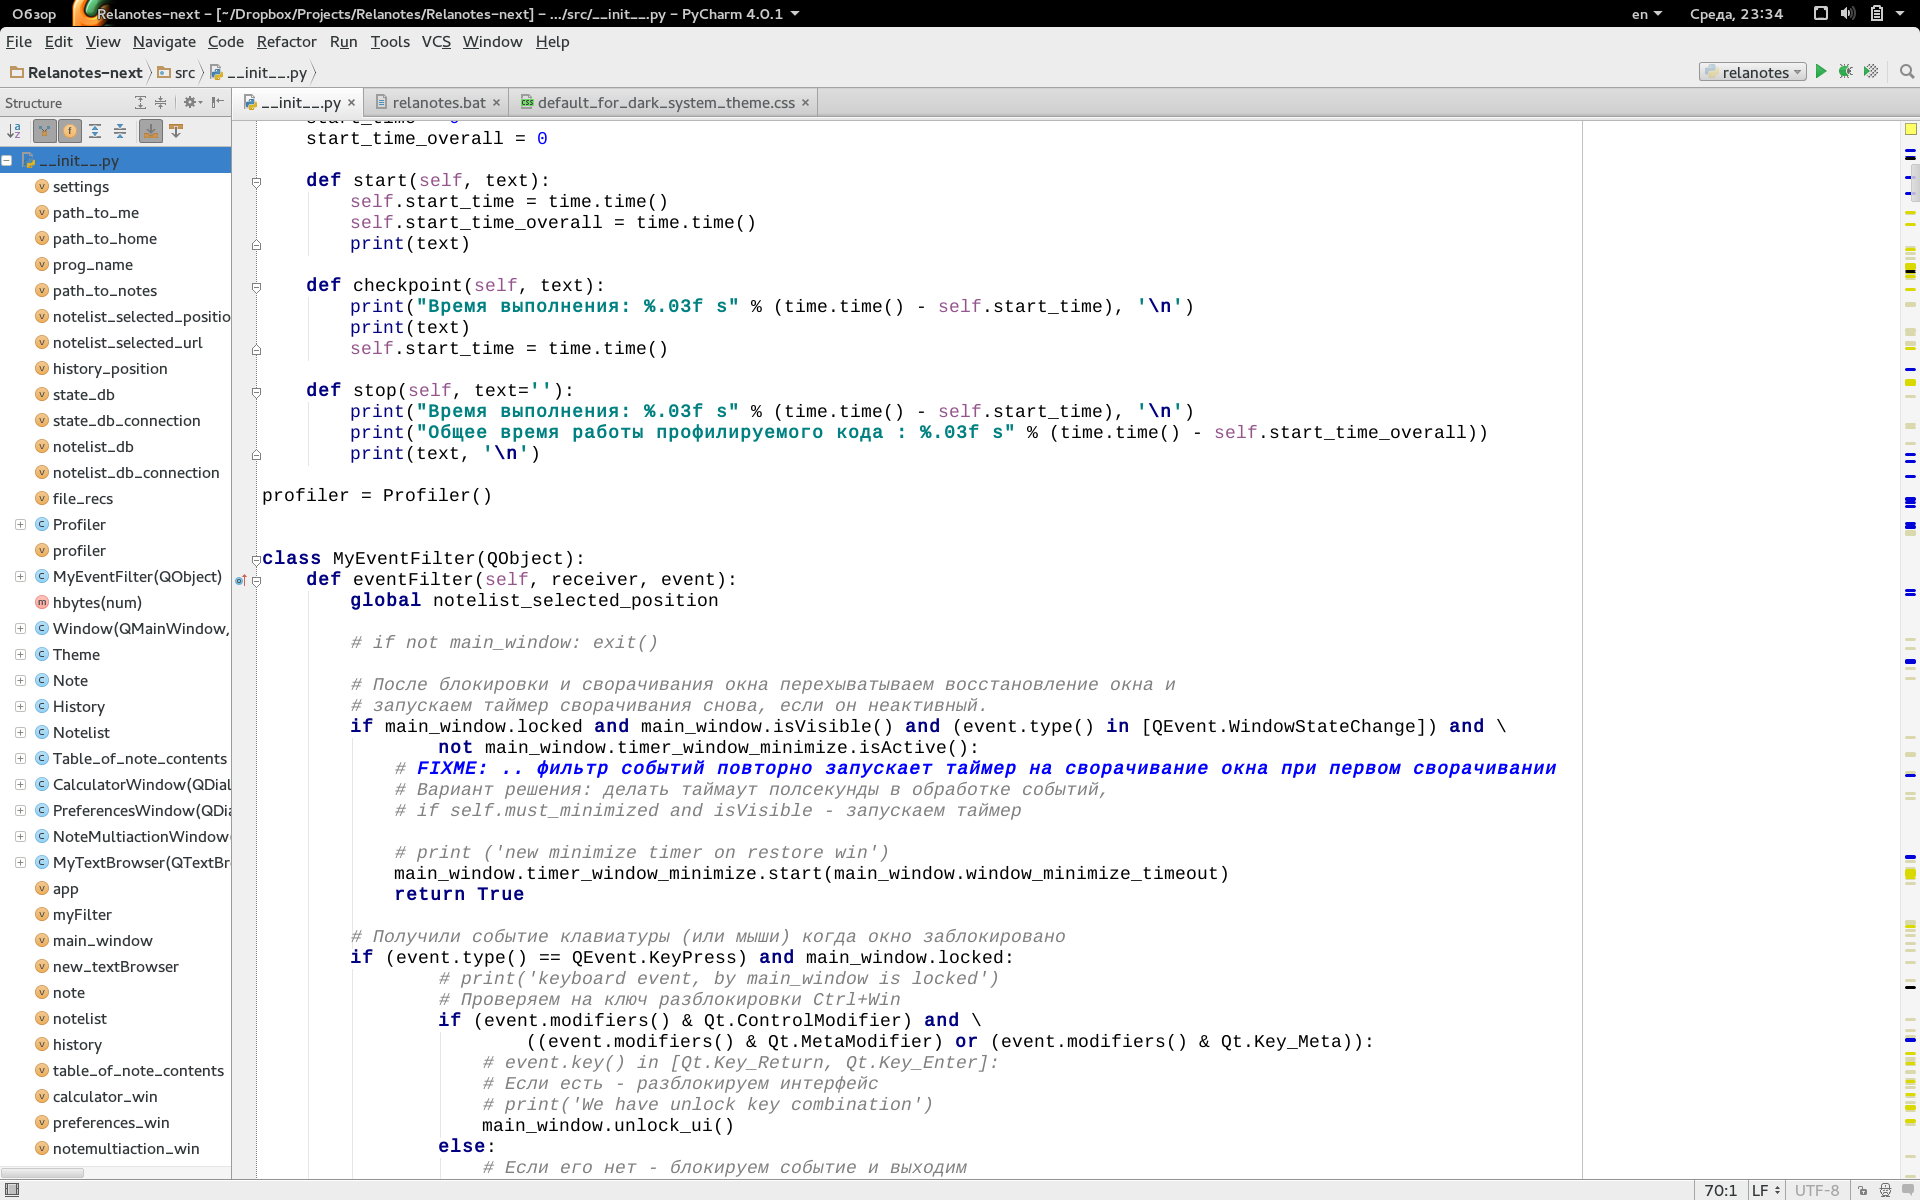Expand the Profiler class node
The height and width of the screenshot is (1200, 1920).
click(x=20, y=525)
